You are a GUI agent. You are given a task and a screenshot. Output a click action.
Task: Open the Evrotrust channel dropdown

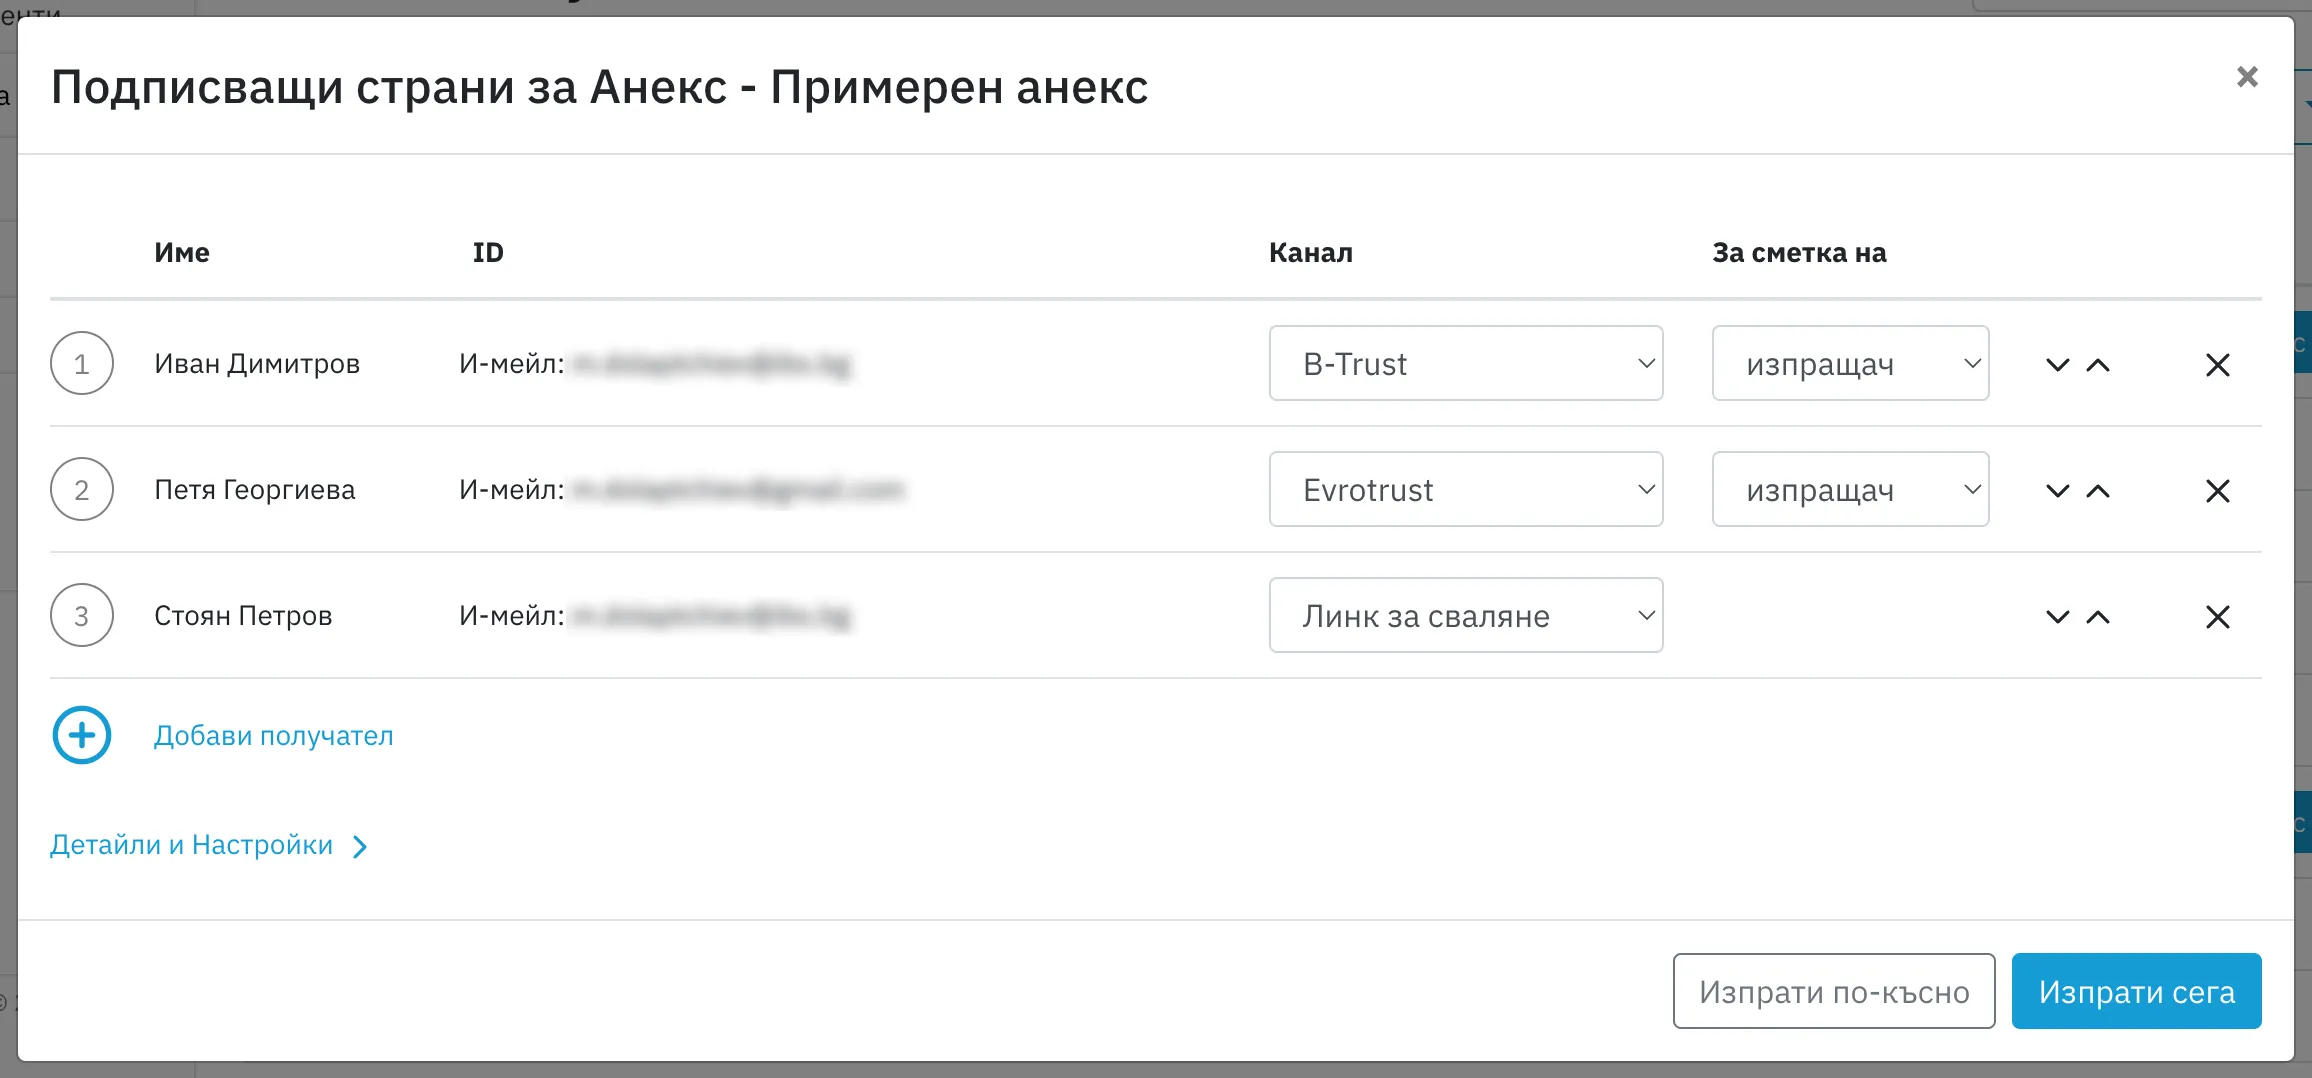point(1466,489)
